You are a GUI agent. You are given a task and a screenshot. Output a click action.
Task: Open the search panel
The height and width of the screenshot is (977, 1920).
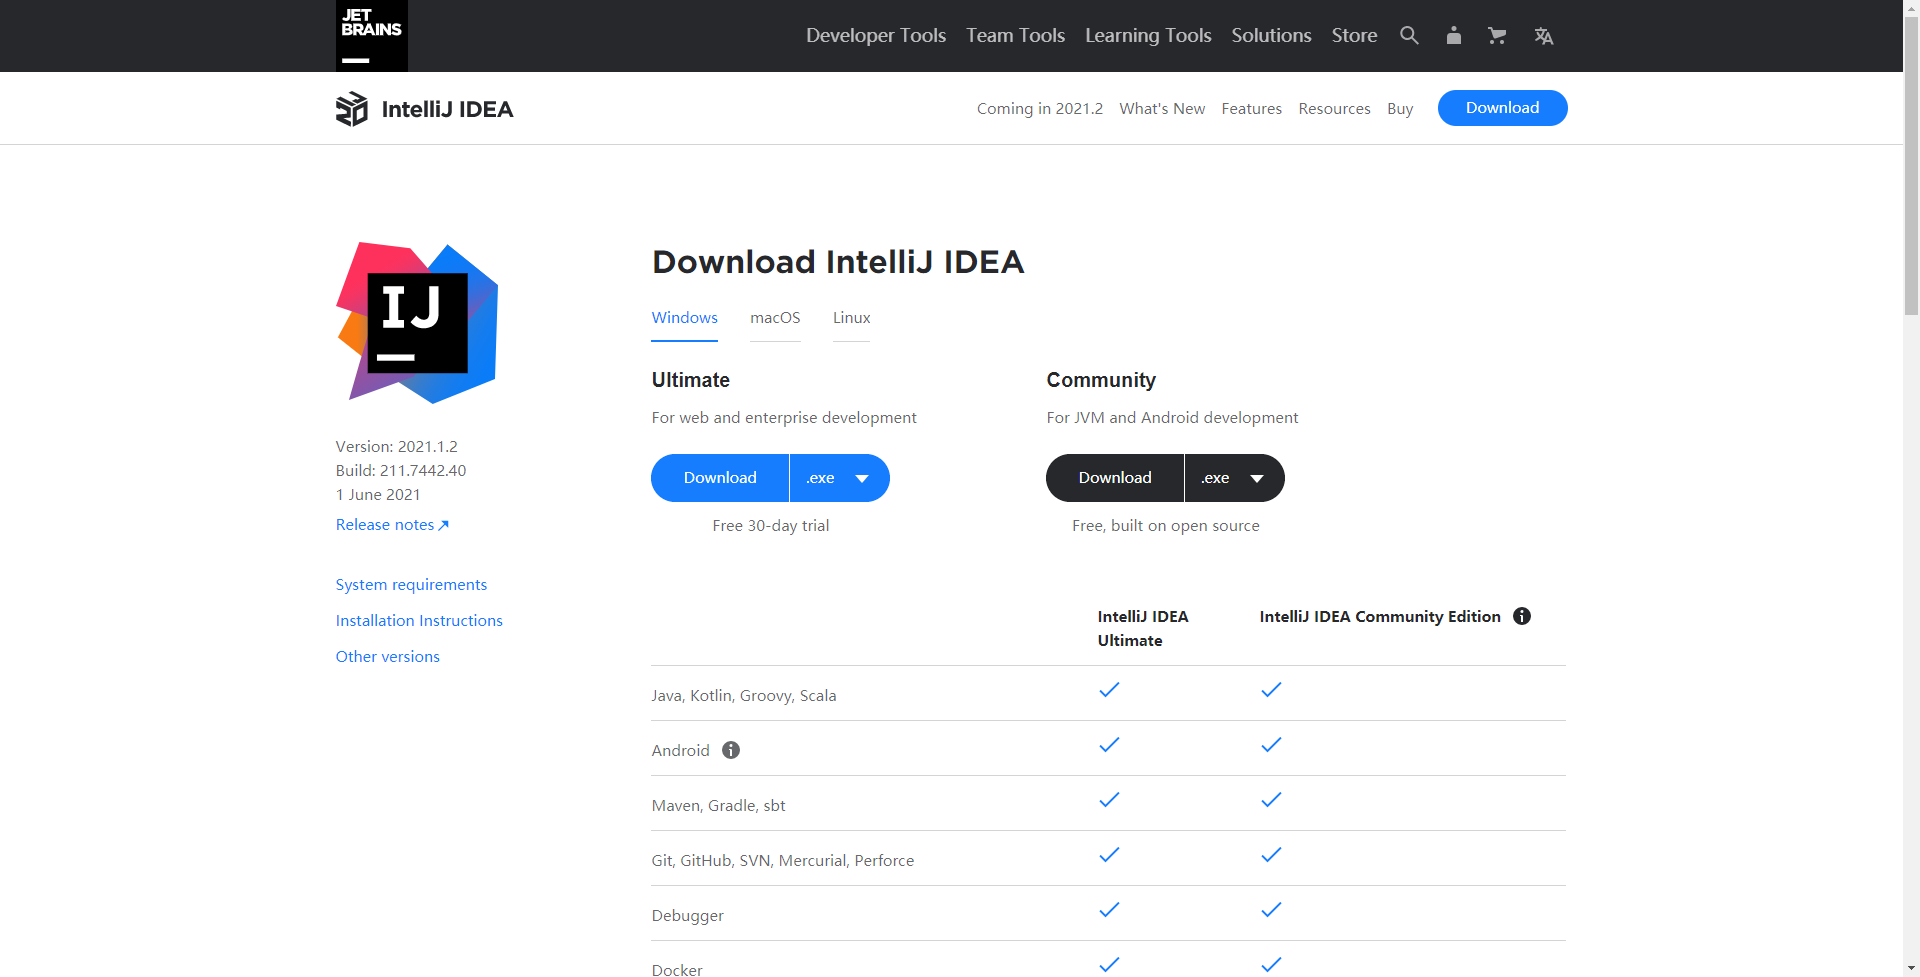click(1409, 35)
